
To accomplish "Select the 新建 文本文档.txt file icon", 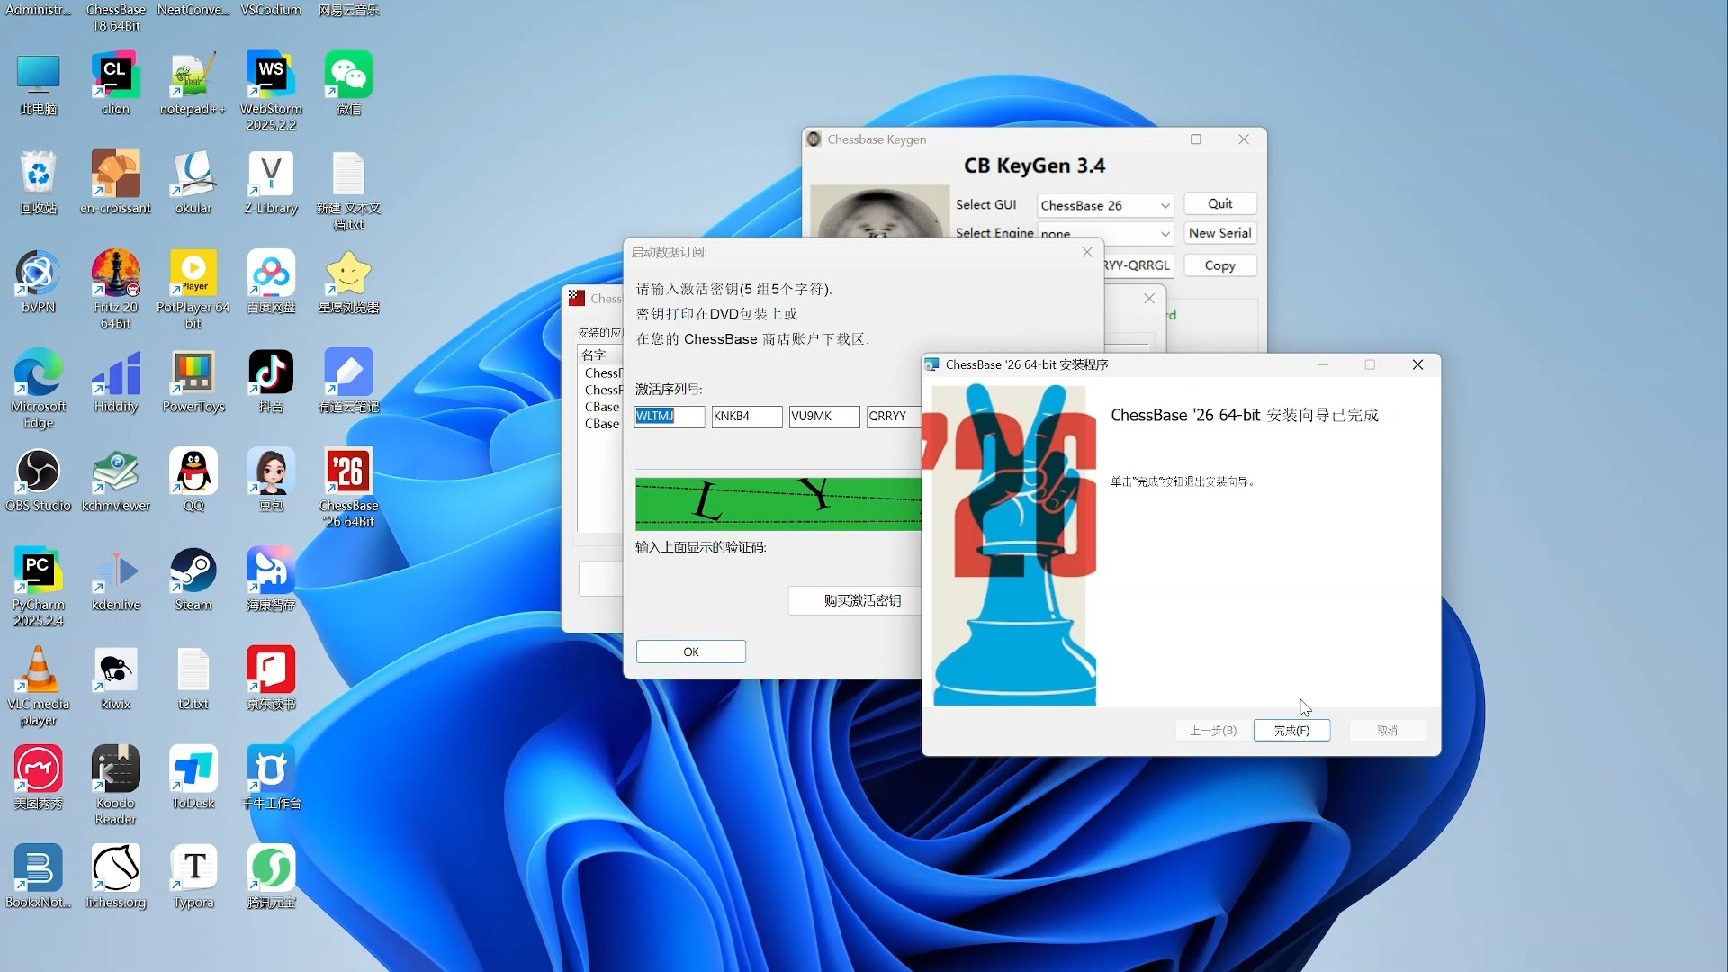I will pyautogui.click(x=349, y=190).
